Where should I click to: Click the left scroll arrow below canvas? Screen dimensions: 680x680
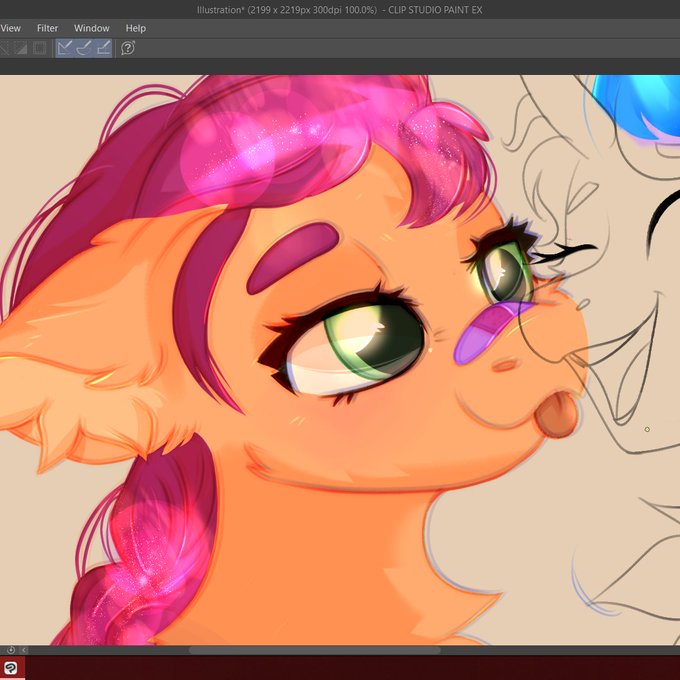click(x=24, y=650)
